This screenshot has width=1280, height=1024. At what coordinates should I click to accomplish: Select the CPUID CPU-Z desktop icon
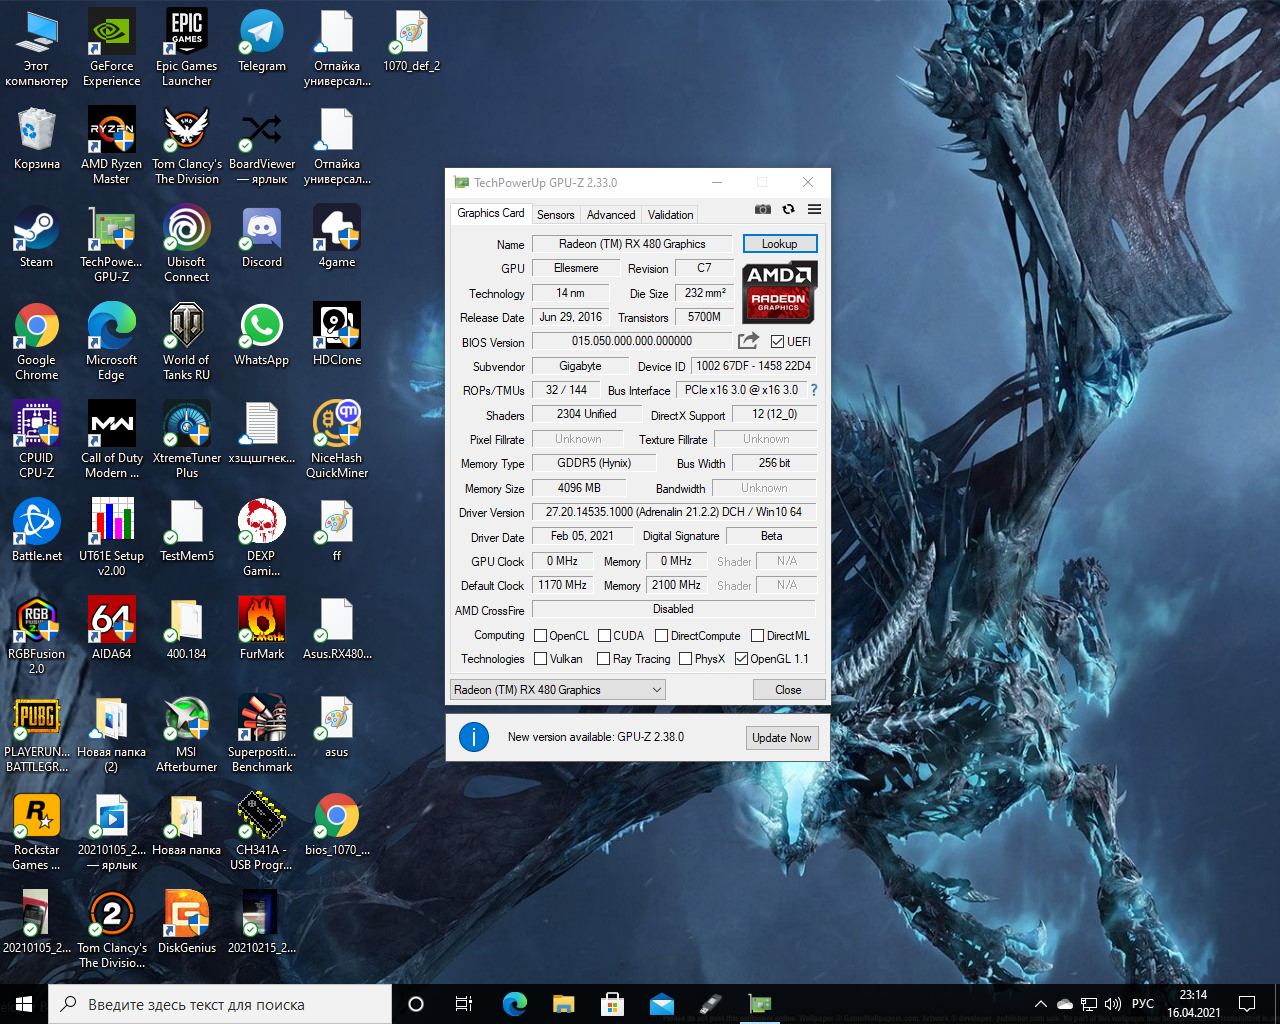click(x=36, y=441)
